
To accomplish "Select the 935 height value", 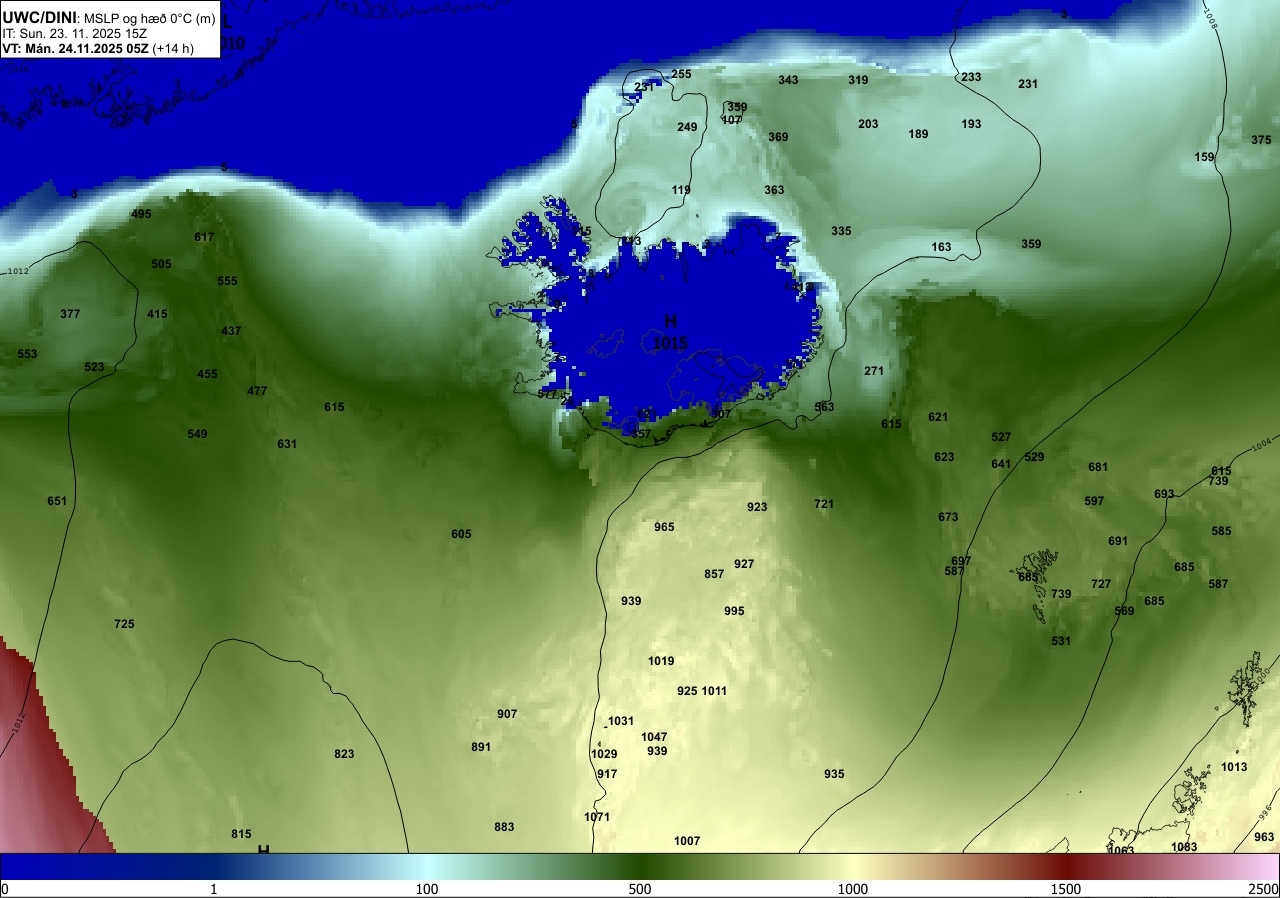I will pos(834,774).
